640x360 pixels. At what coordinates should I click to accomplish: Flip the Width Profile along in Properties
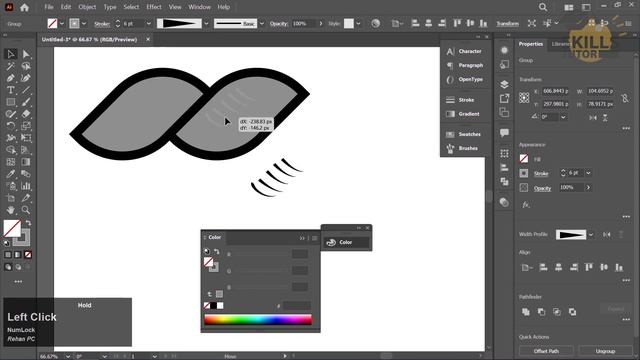(607, 234)
